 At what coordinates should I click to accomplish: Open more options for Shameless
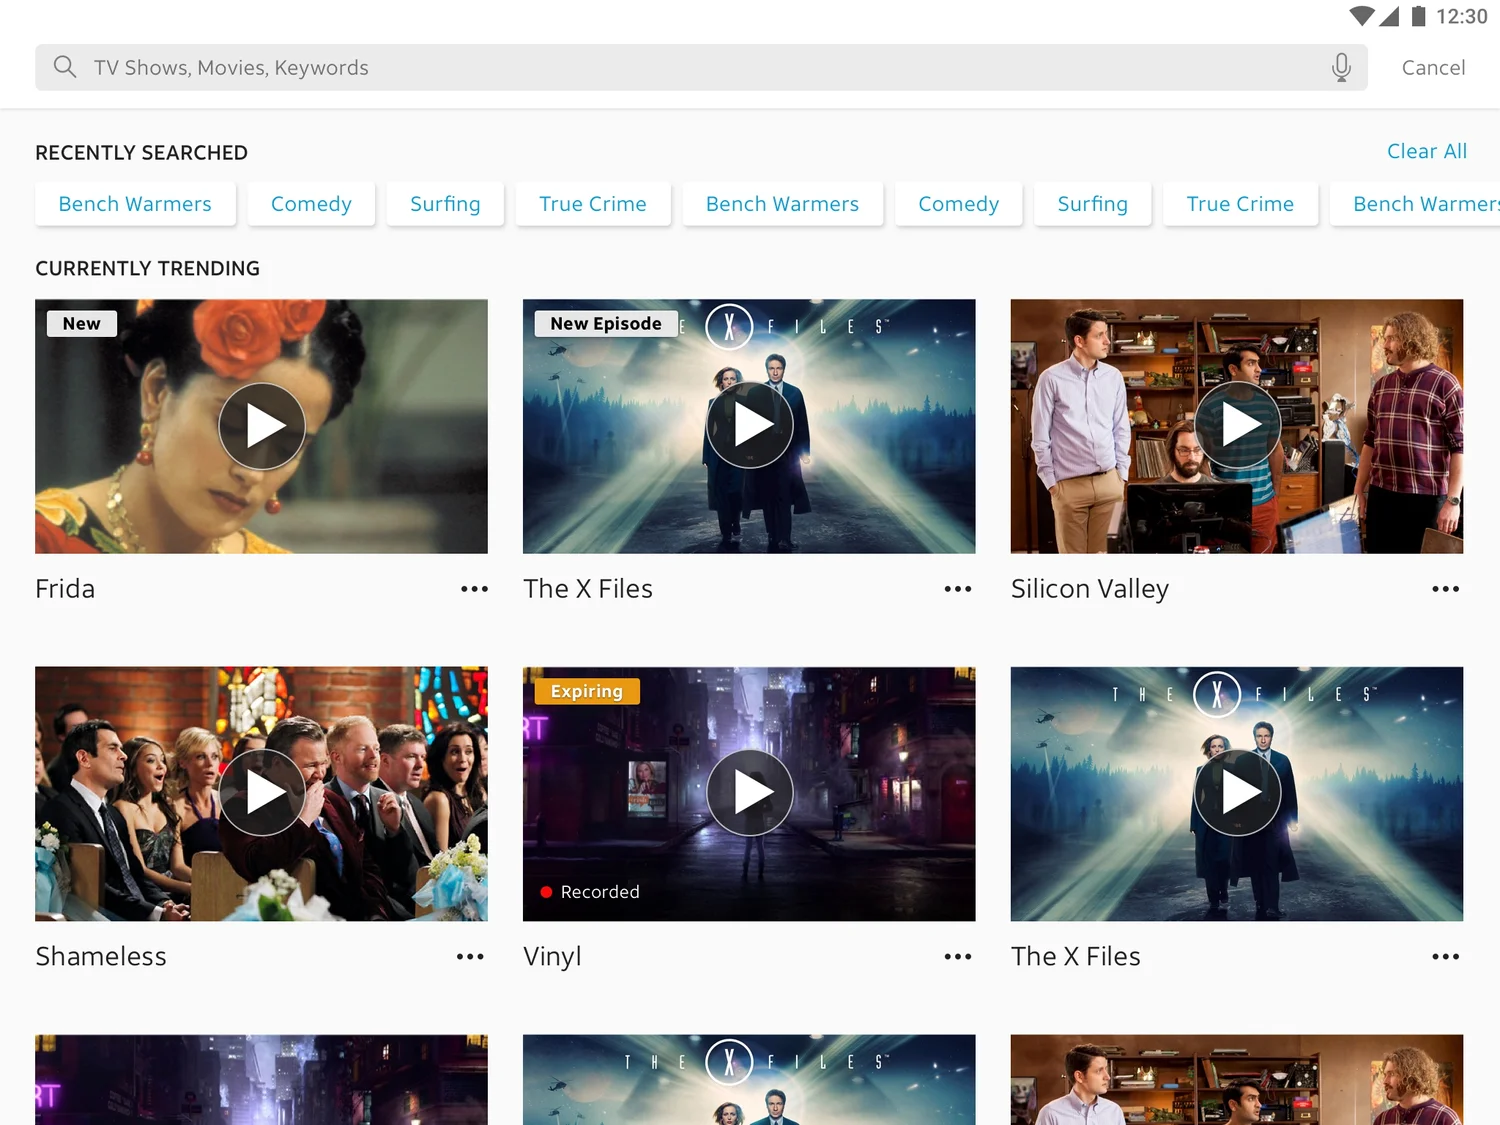pyautogui.click(x=470, y=957)
